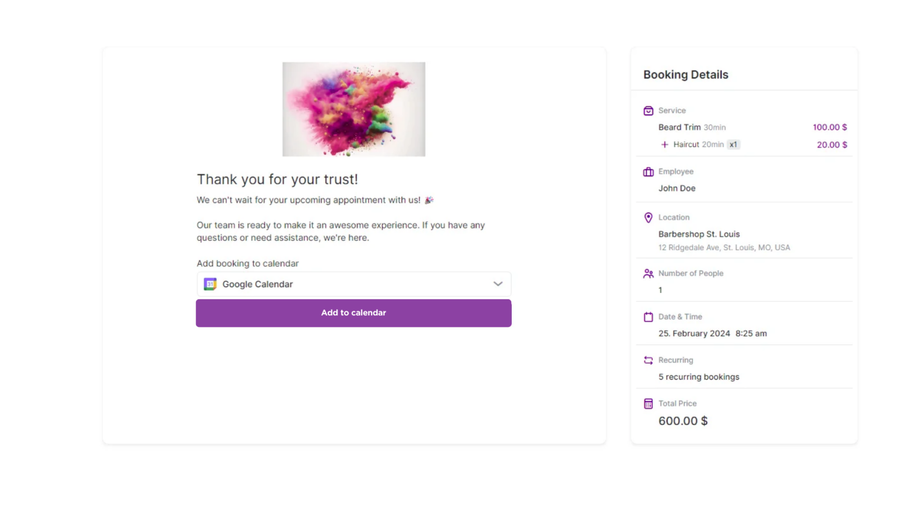The height and width of the screenshot is (517, 920).
Task: Open the Google Calendar dropdown
Action: (353, 284)
